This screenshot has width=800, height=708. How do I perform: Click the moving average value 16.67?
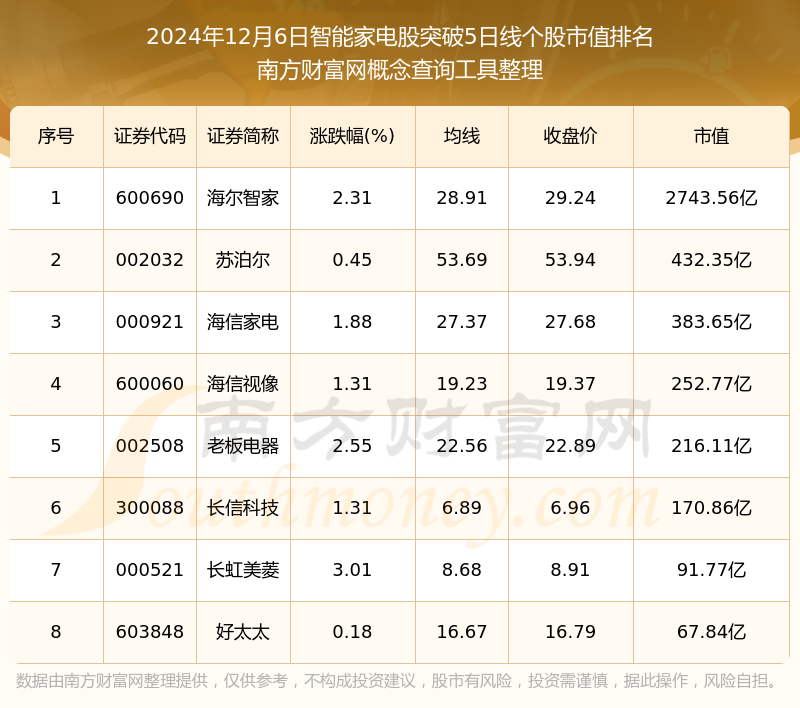[x=462, y=633]
